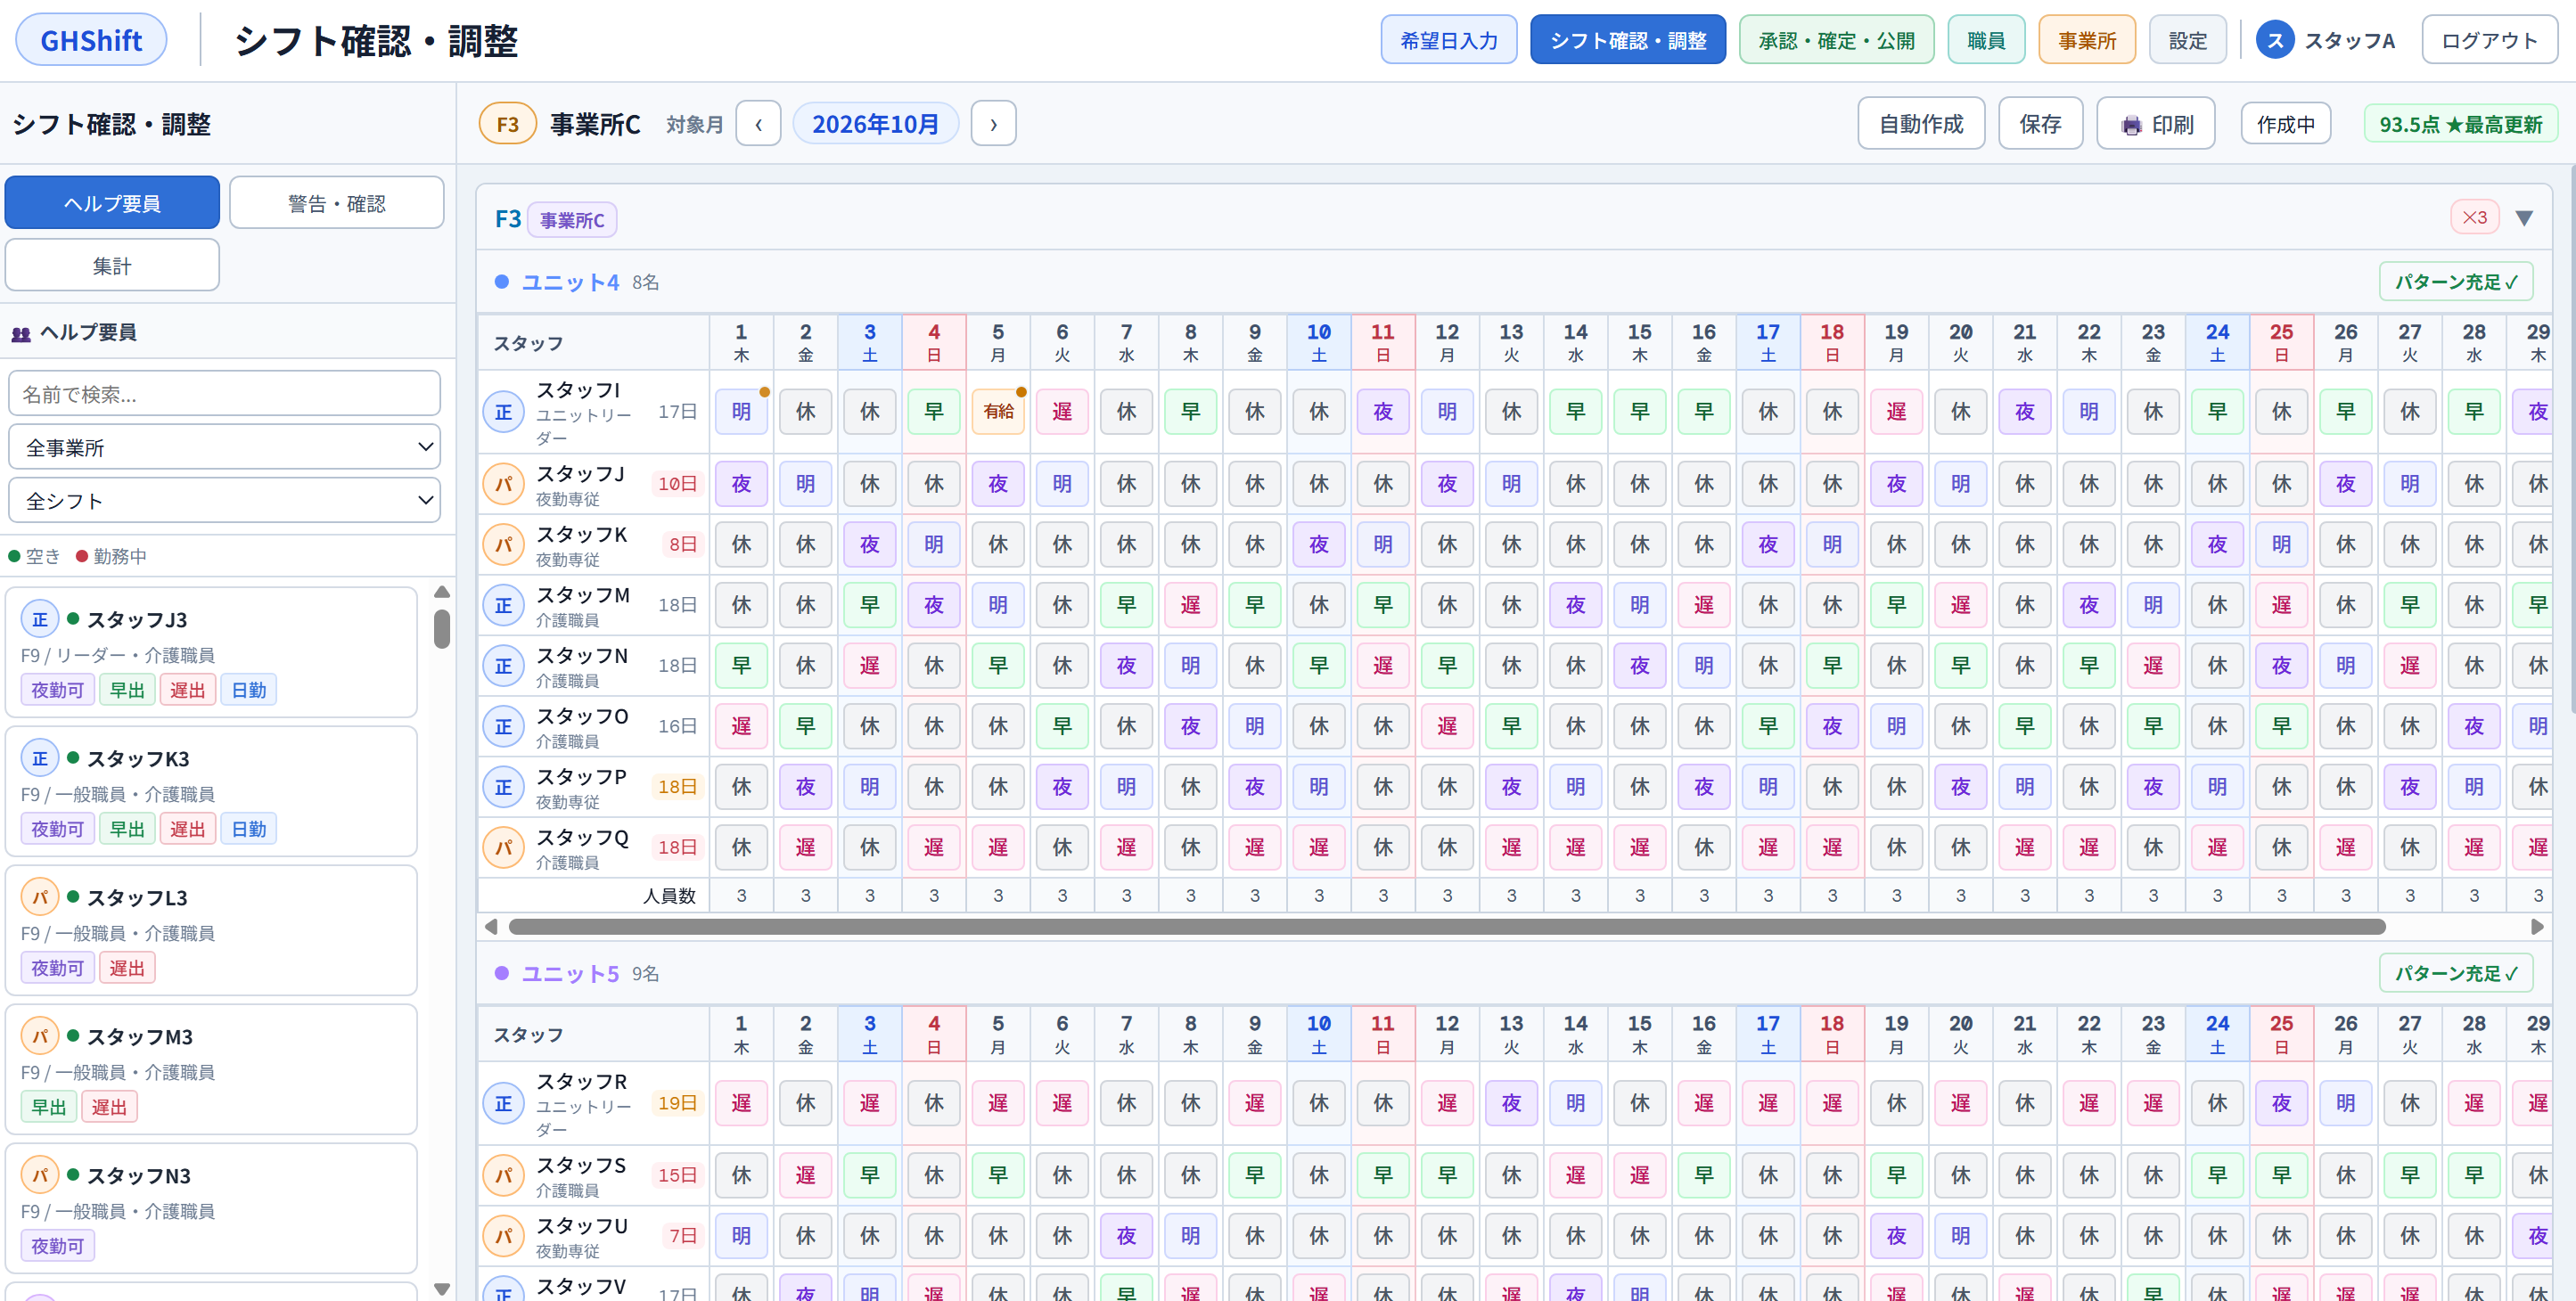
Task: Click the パ badge for スタッフQ
Action: (504, 847)
